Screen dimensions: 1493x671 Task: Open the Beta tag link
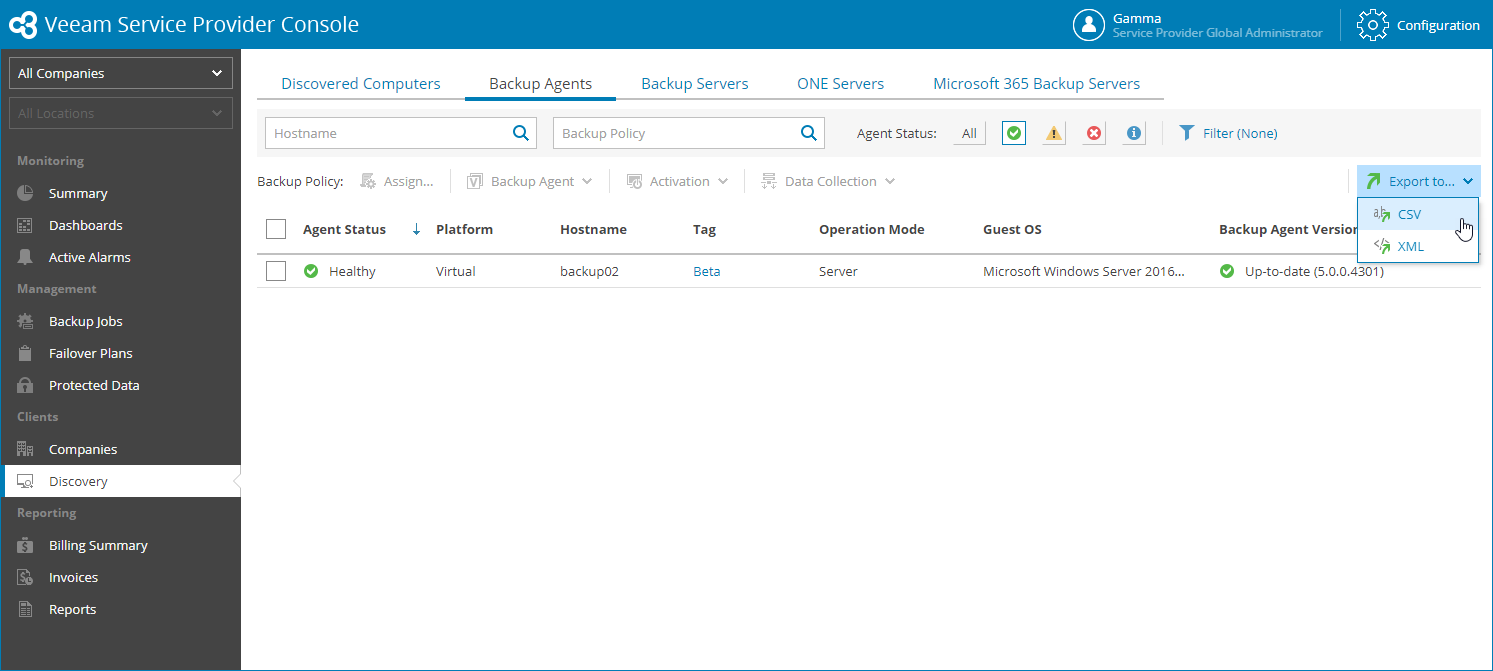[707, 271]
